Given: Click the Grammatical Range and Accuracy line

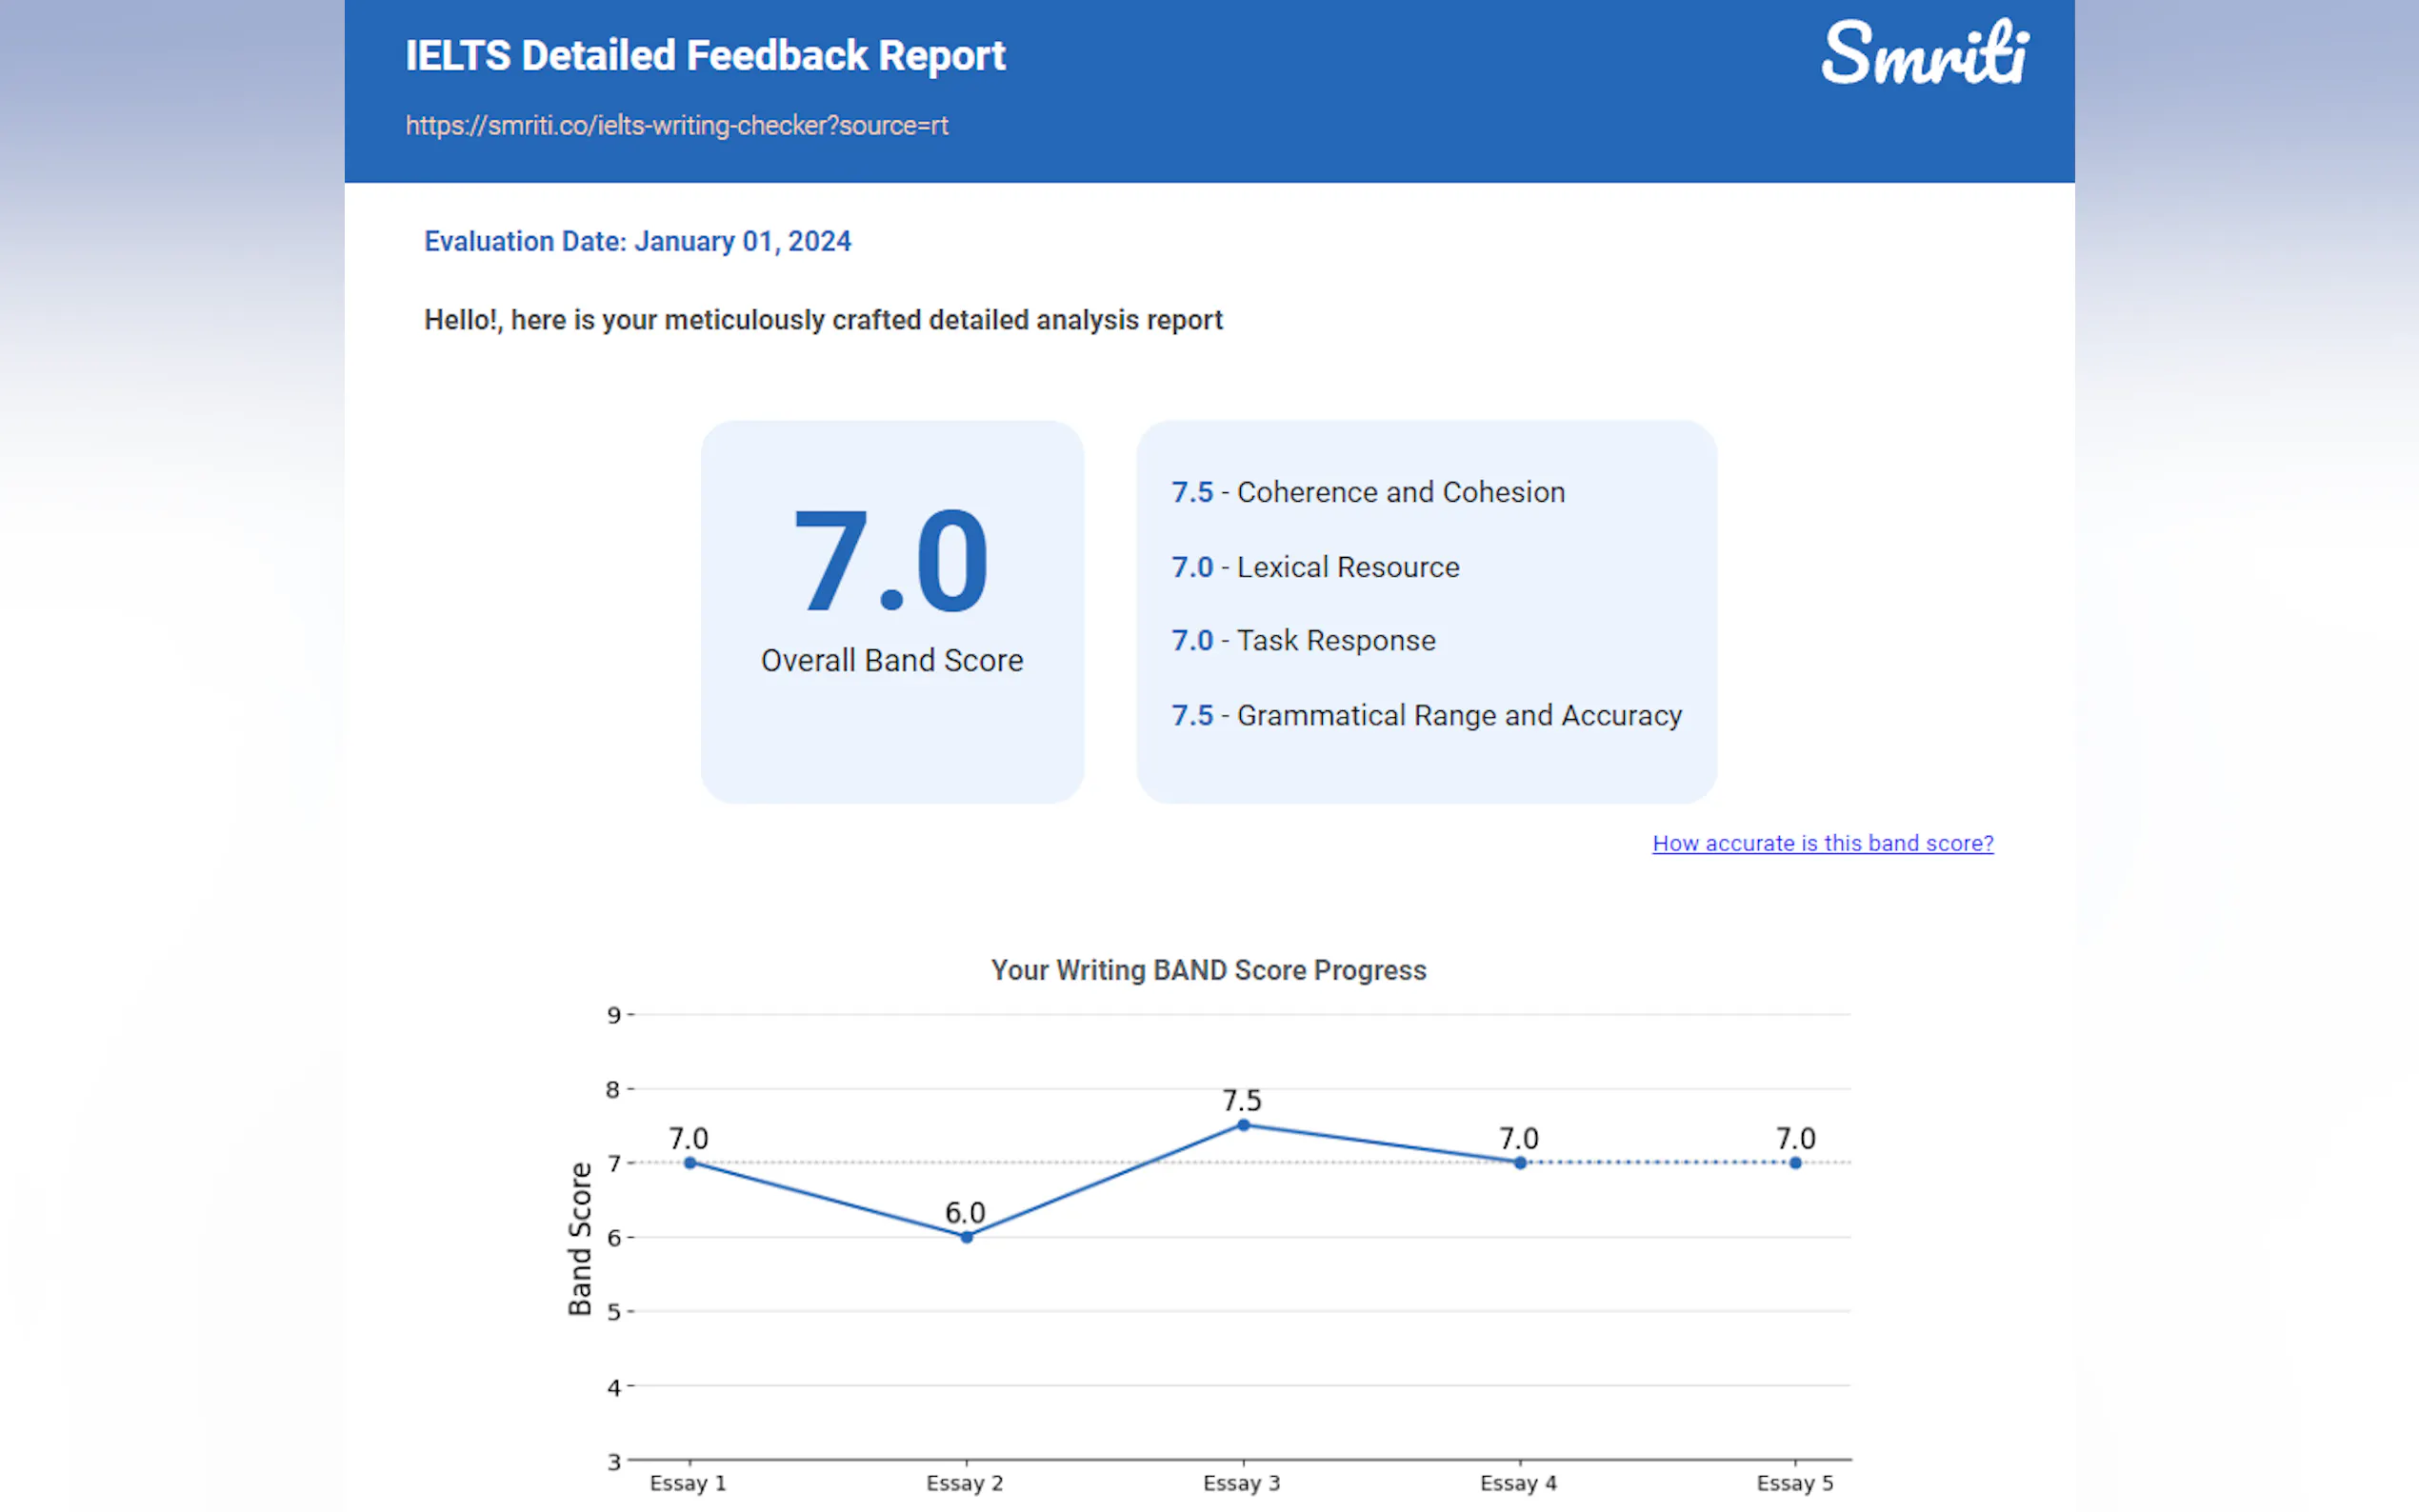Looking at the screenshot, I should tap(1426, 716).
